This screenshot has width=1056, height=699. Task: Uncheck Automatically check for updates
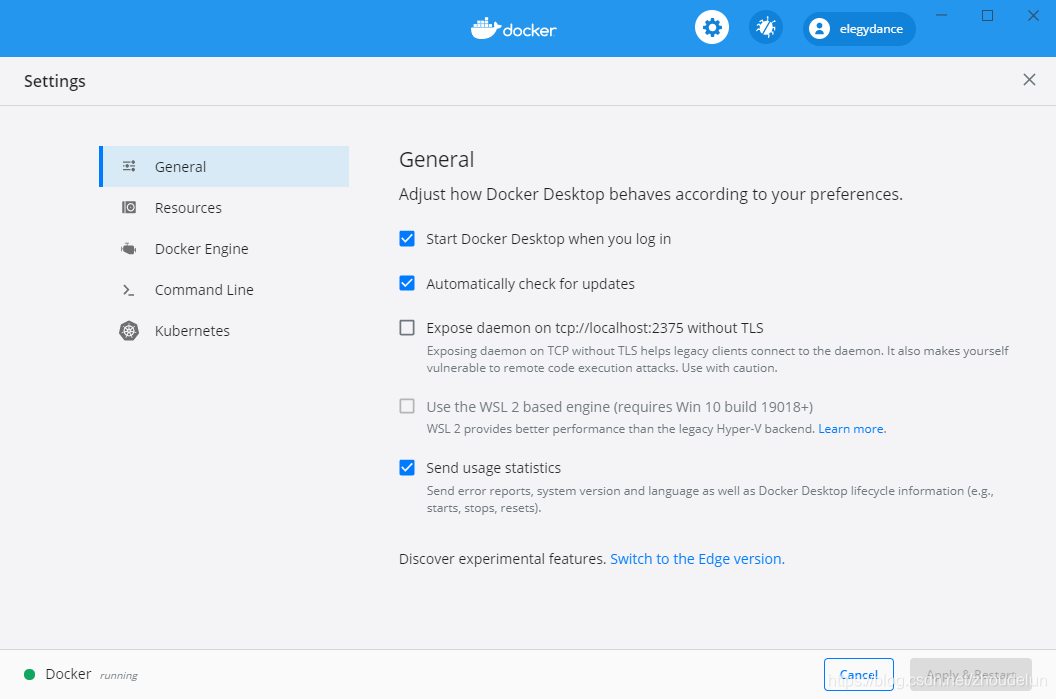click(407, 283)
